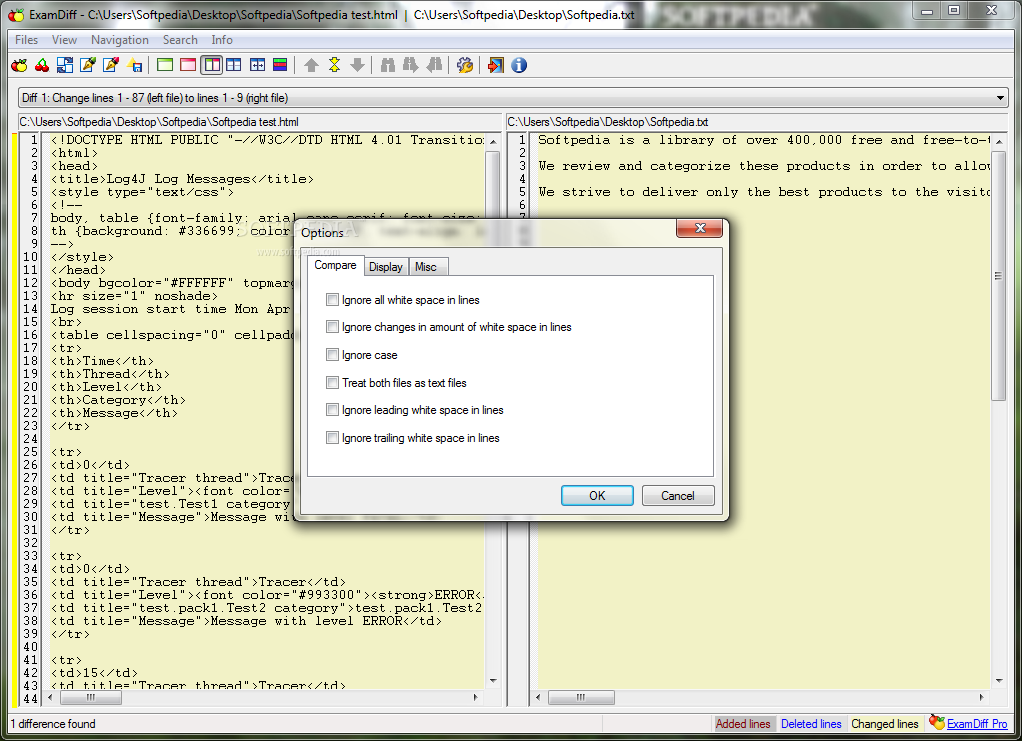Open the Info menu
This screenshot has width=1022, height=741.
[x=222, y=40]
